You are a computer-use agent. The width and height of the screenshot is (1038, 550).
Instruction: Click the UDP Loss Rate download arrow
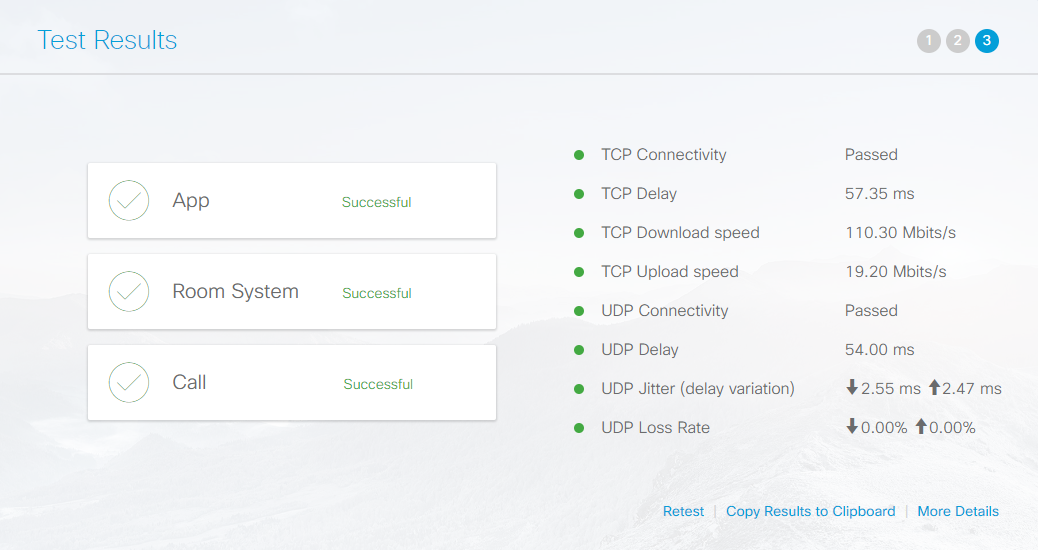[x=852, y=427]
